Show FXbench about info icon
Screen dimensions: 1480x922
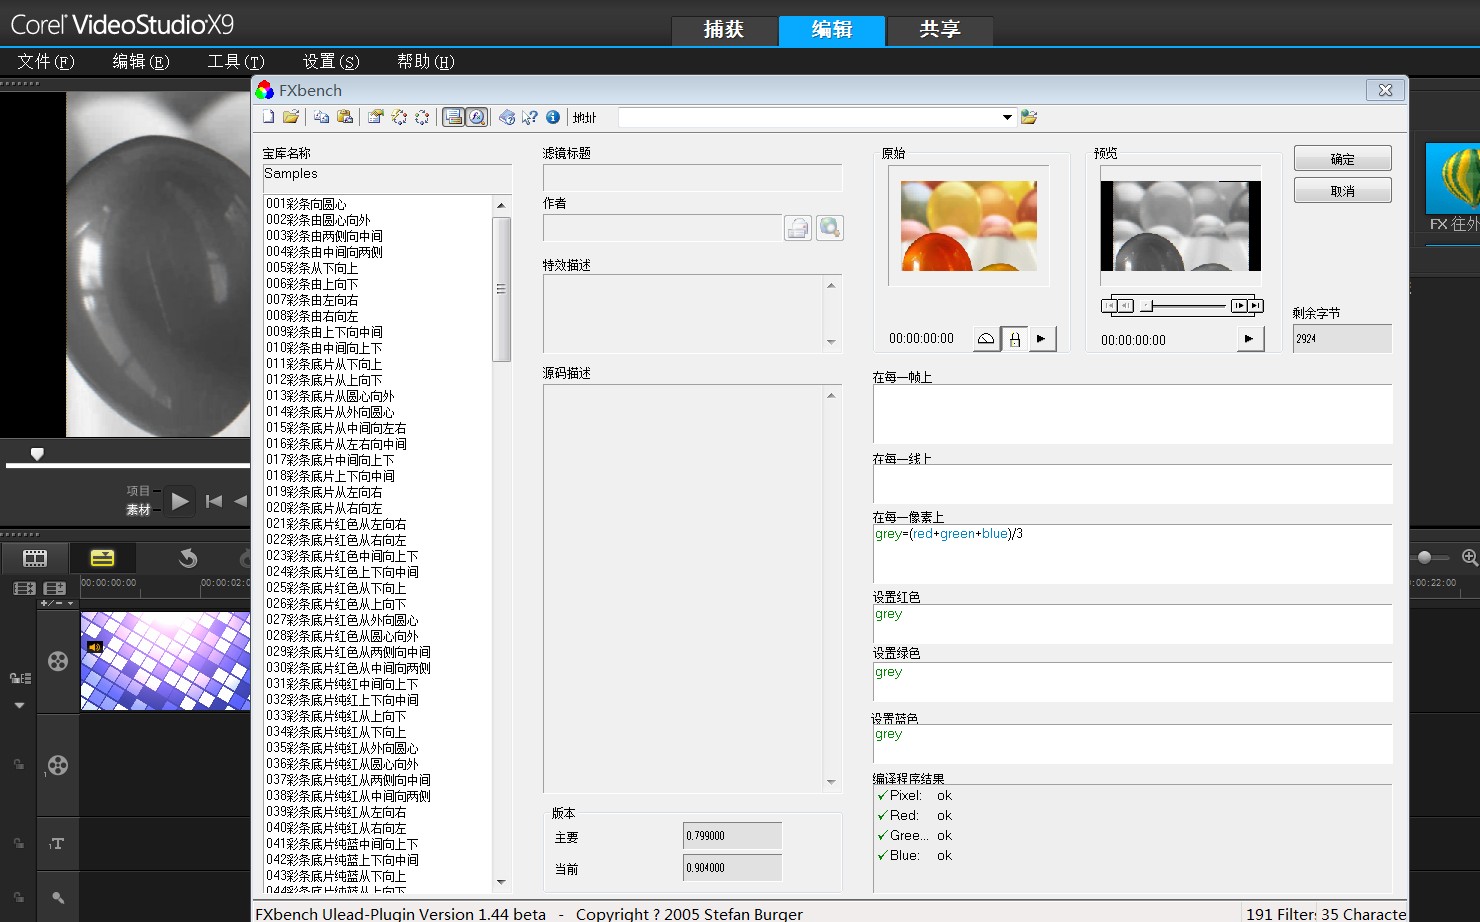tap(553, 117)
